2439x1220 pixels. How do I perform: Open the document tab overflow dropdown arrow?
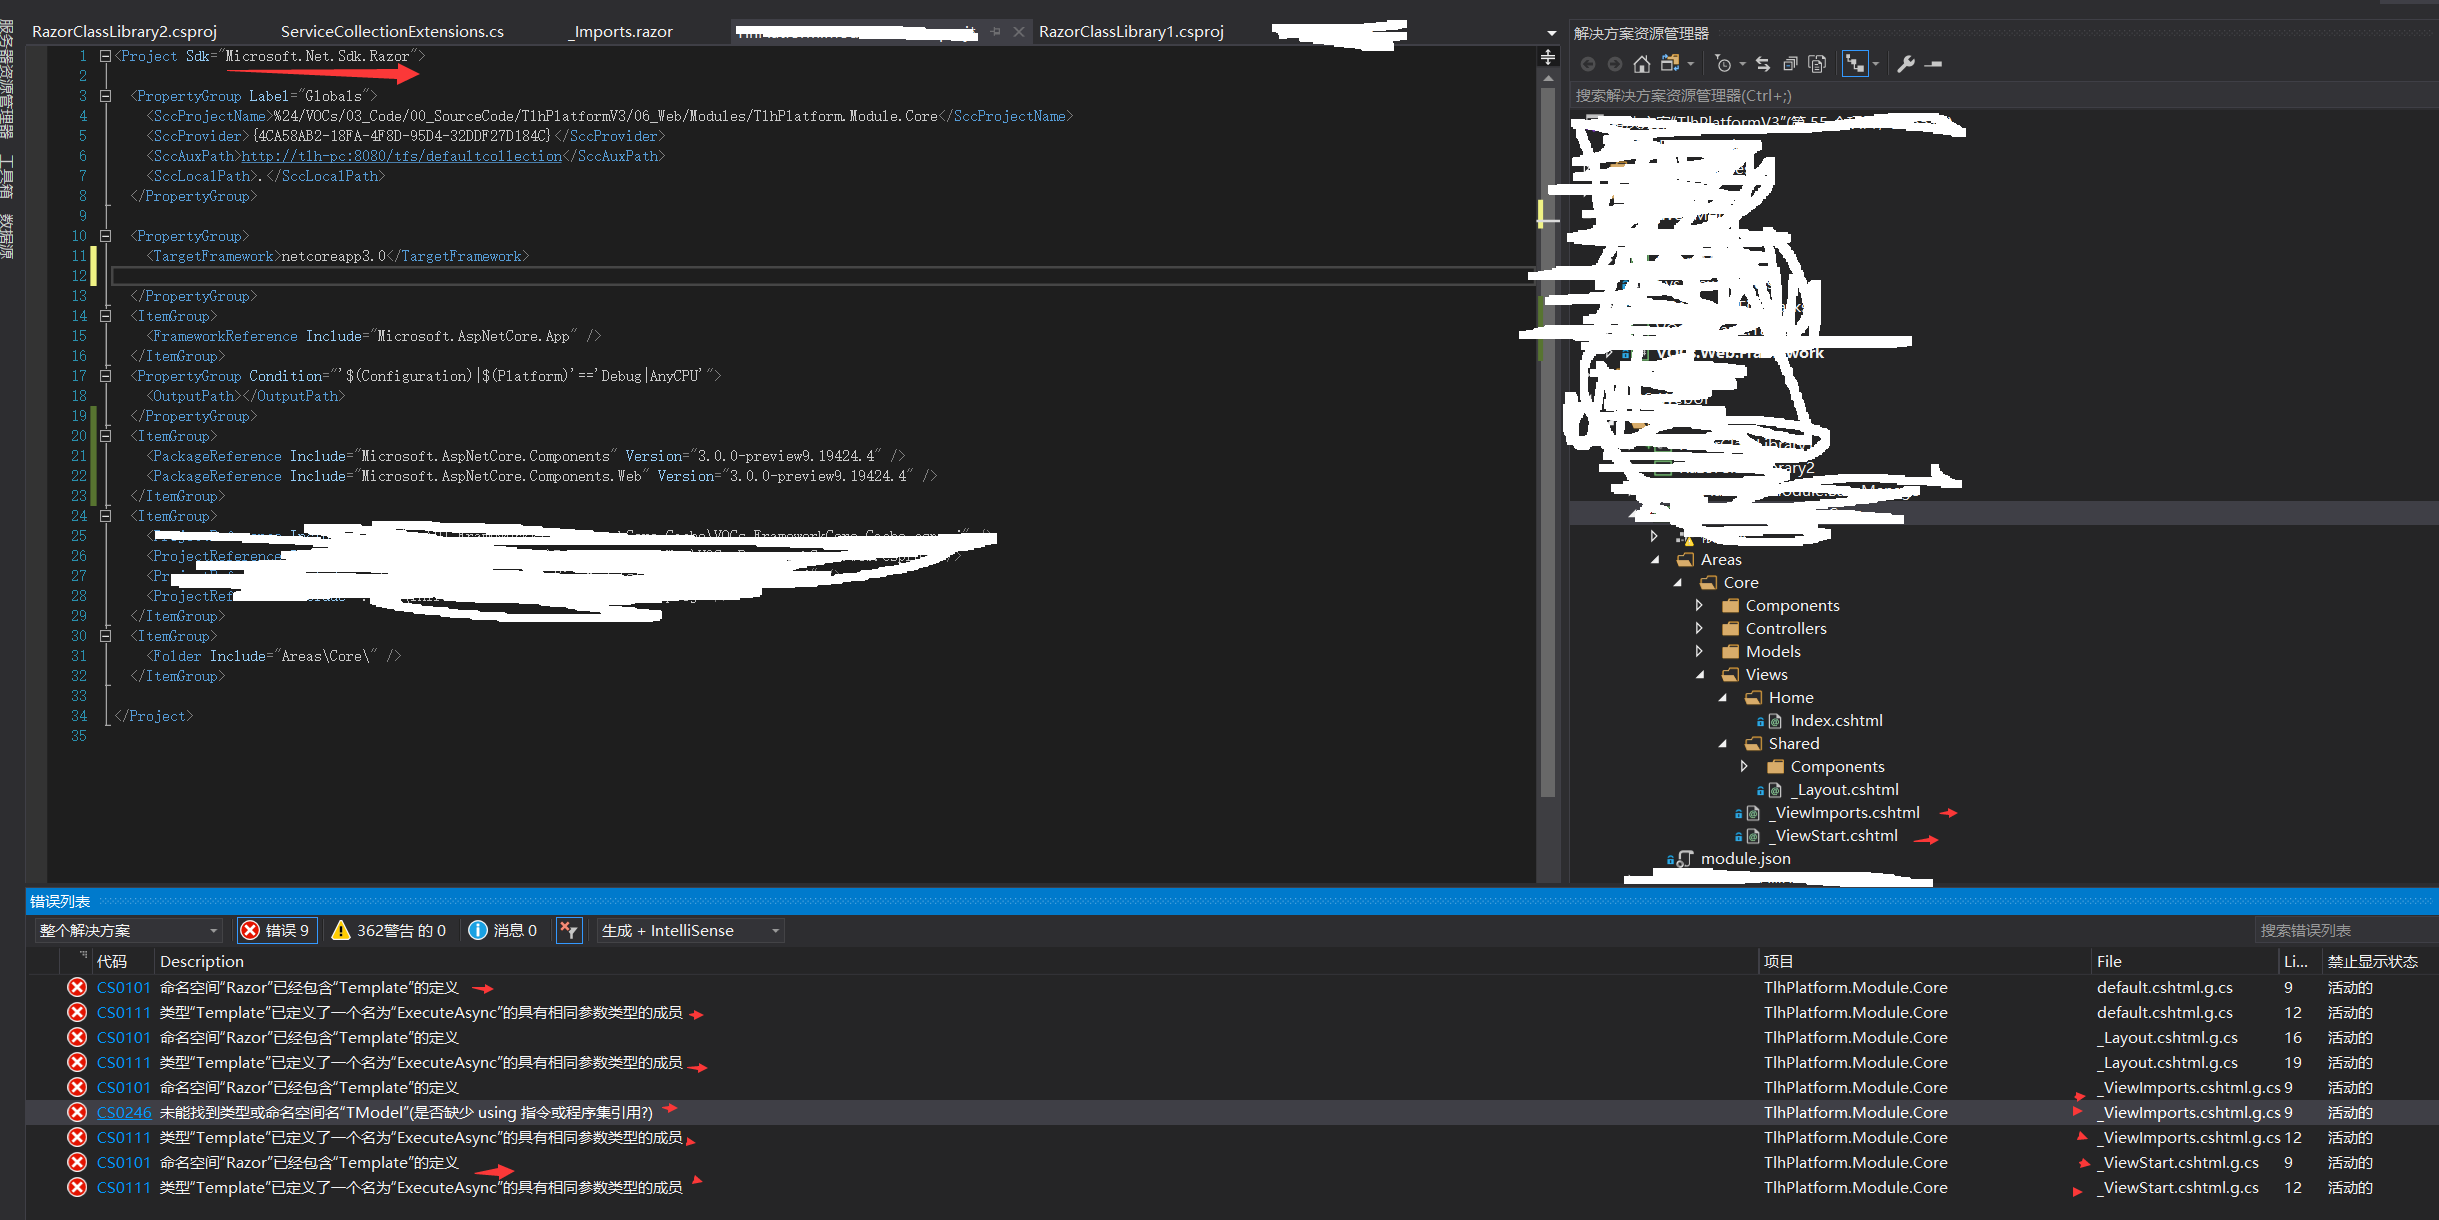(x=1552, y=33)
